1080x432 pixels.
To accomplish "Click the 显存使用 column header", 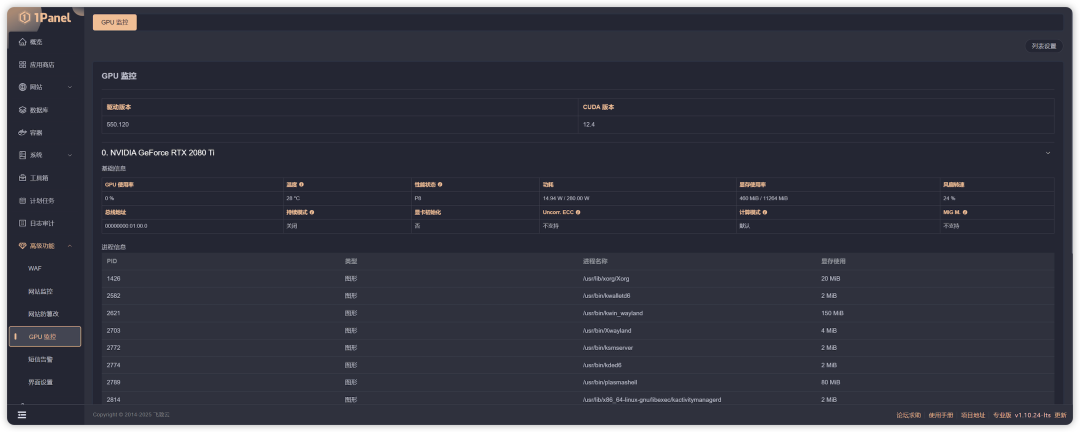I will [x=833, y=261].
